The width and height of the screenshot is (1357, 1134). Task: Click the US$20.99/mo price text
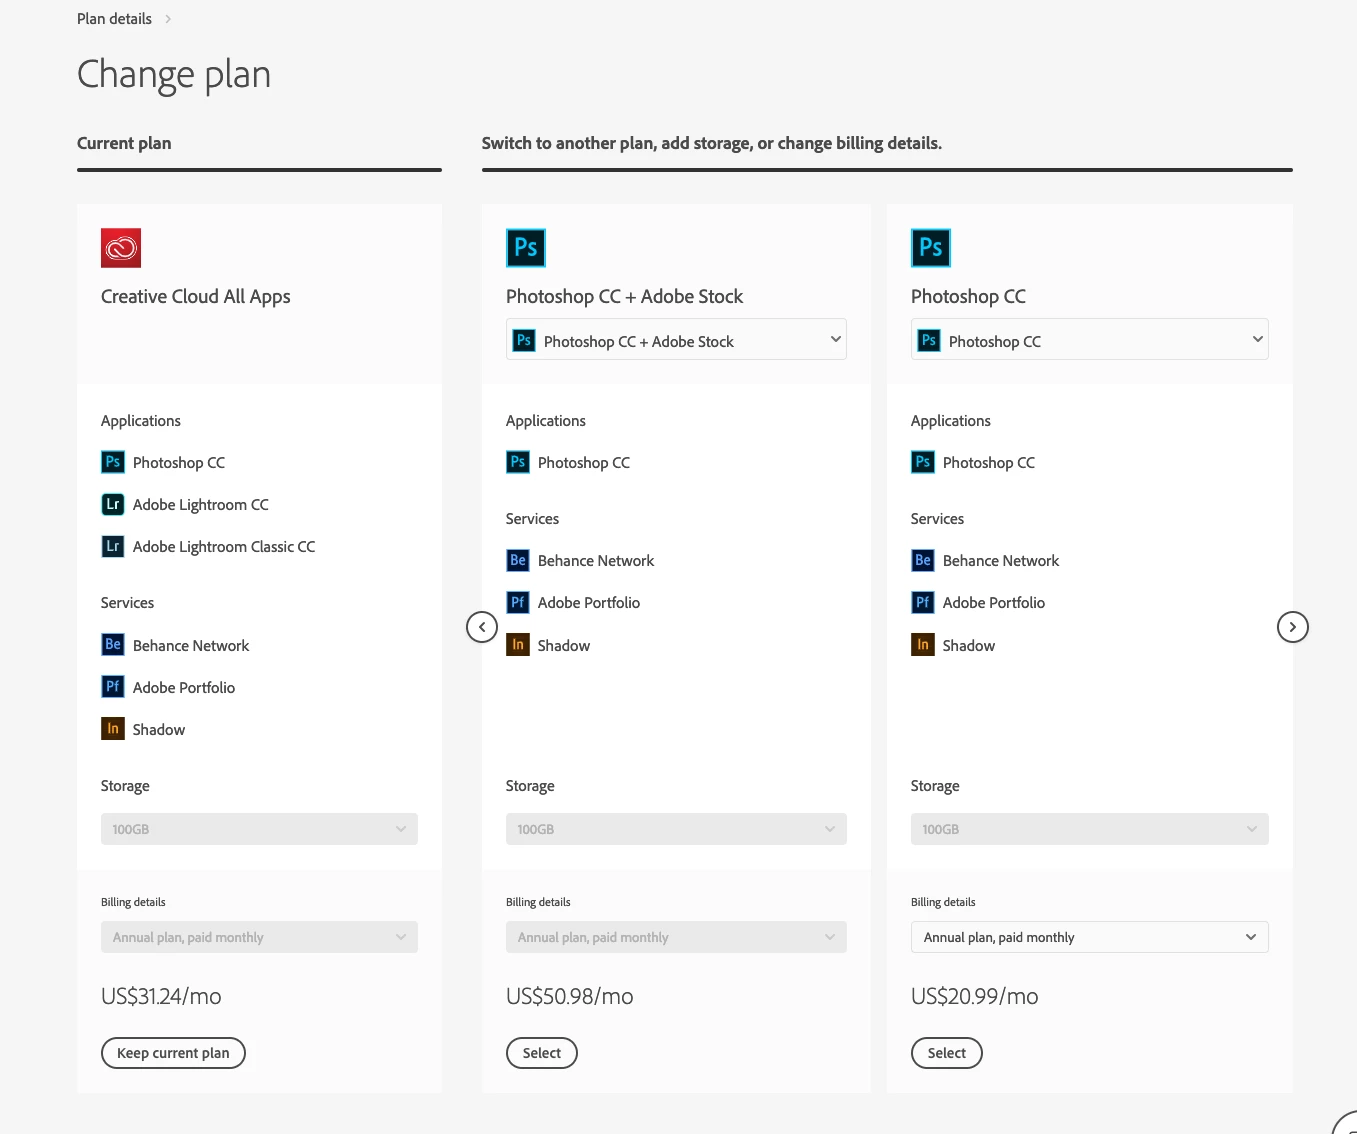tap(975, 996)
